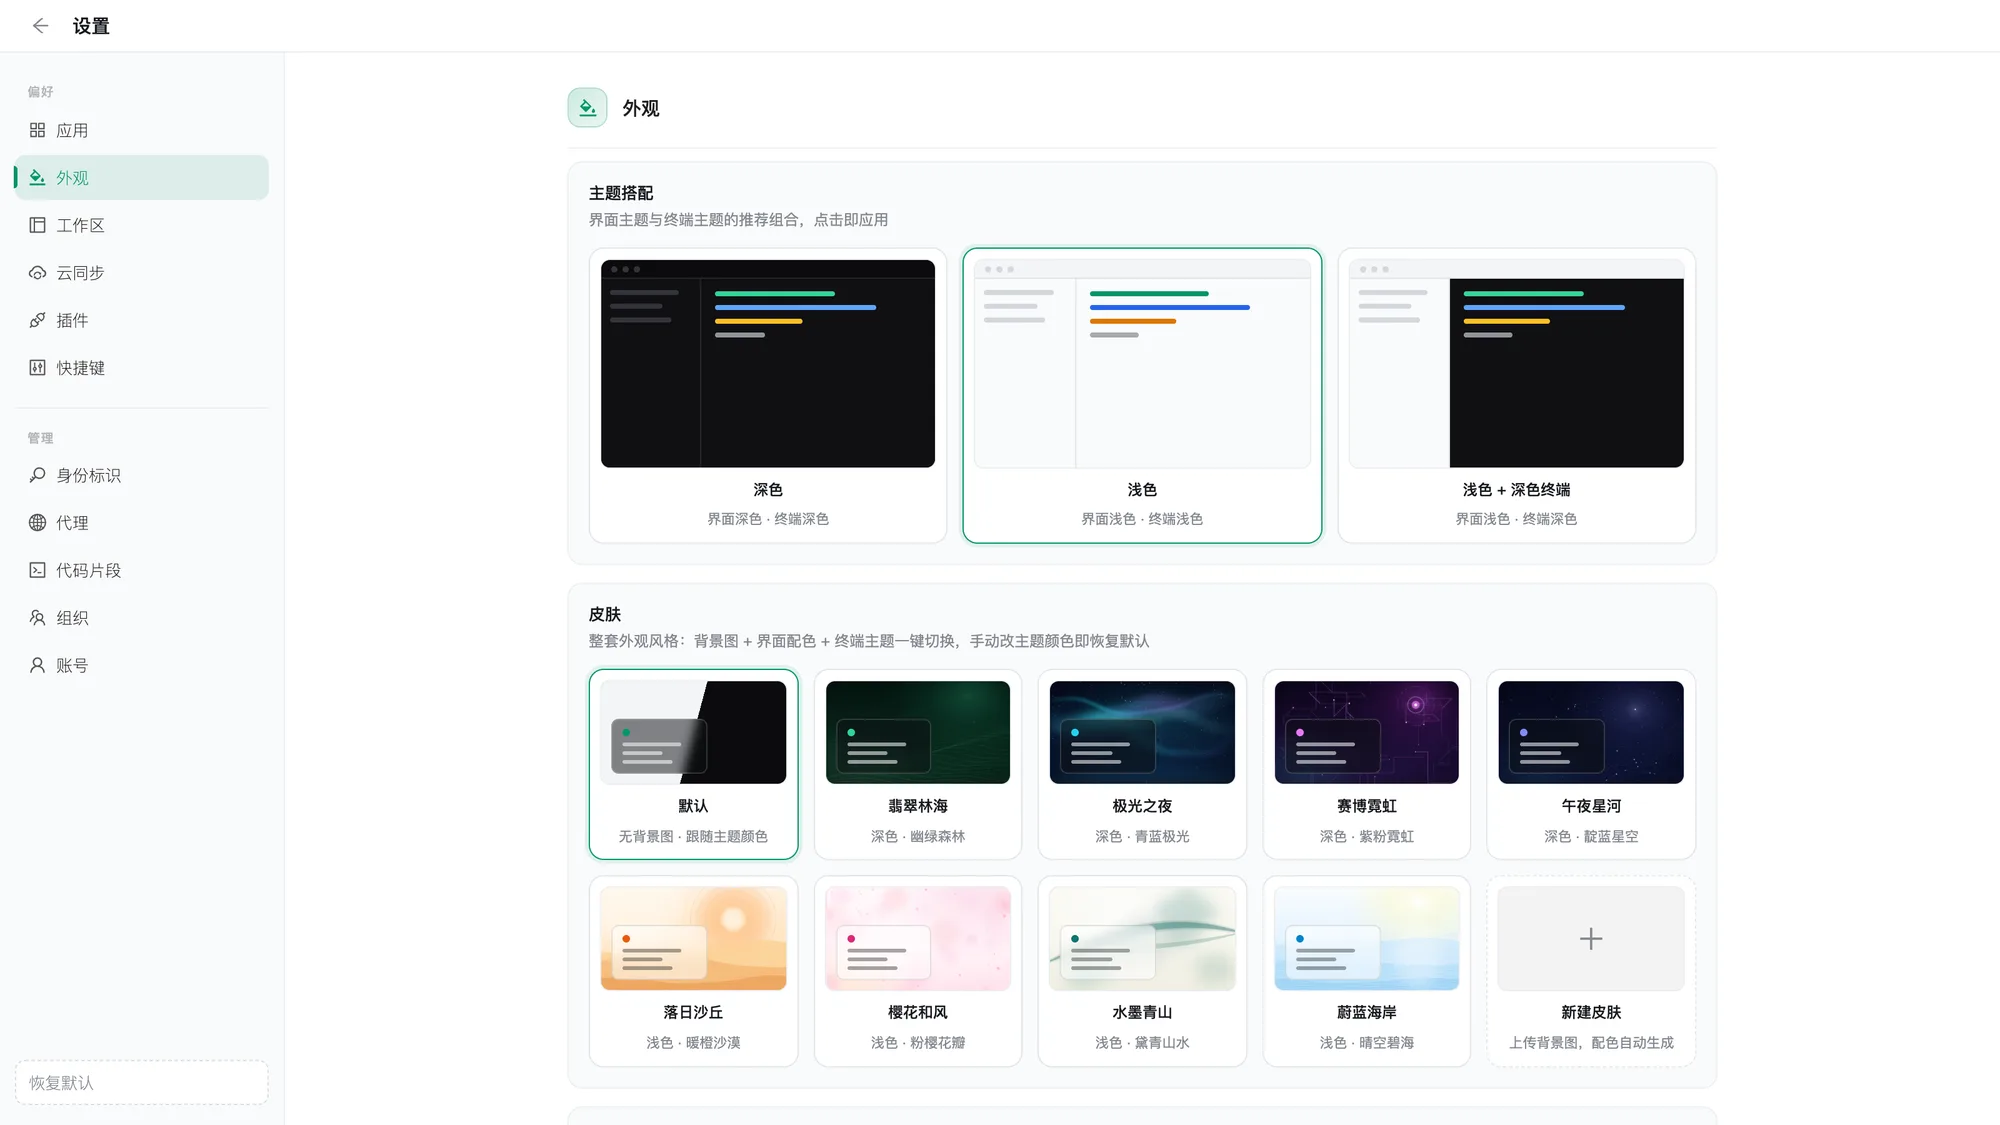Open the 组织 members icon
The width and height of the screenshot is (2000, 1125).
coord(37,618)
